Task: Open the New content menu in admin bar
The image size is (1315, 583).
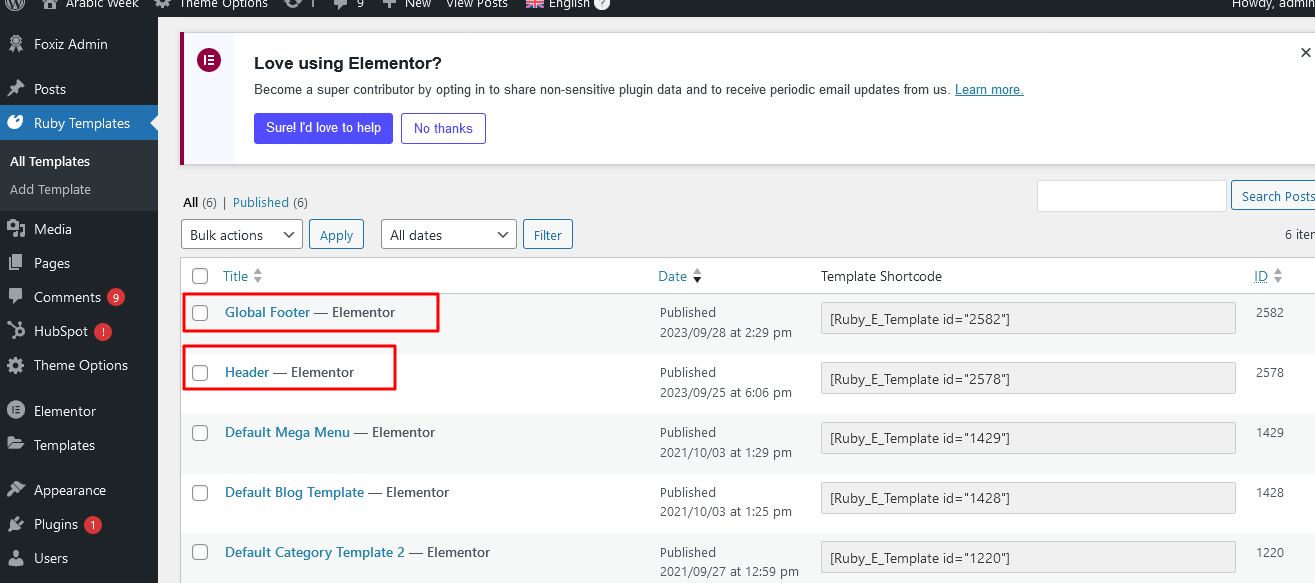Action: tap(407, 4)
